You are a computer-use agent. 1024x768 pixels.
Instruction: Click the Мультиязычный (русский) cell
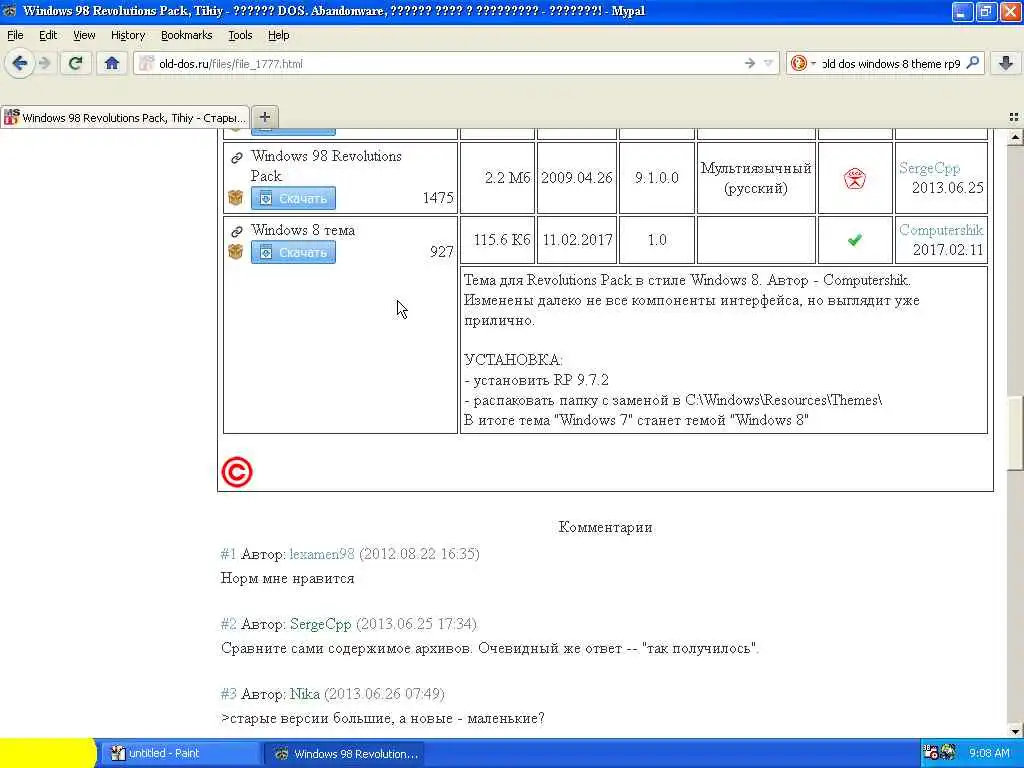tap(756, 178)
